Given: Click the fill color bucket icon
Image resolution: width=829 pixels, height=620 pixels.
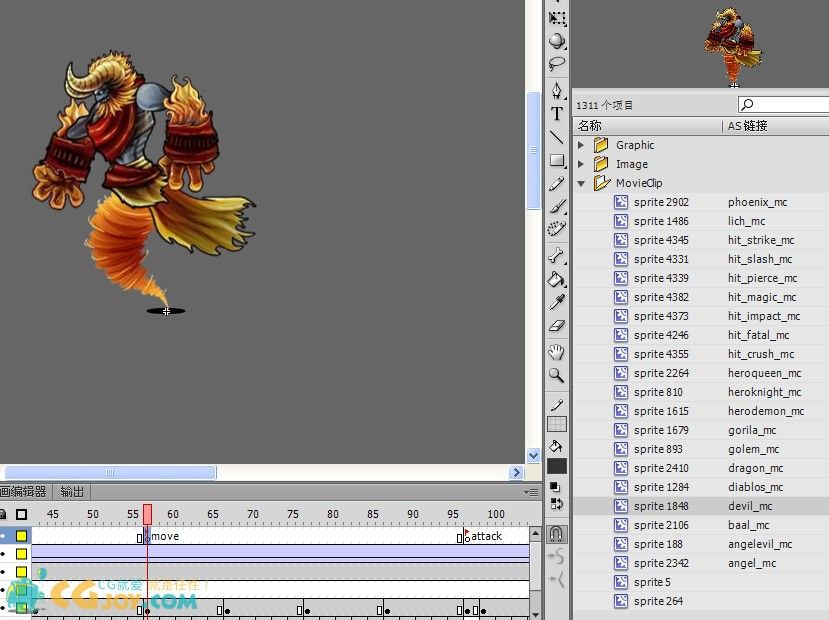Looking at the screenshot, I should [x=556, y=447].
